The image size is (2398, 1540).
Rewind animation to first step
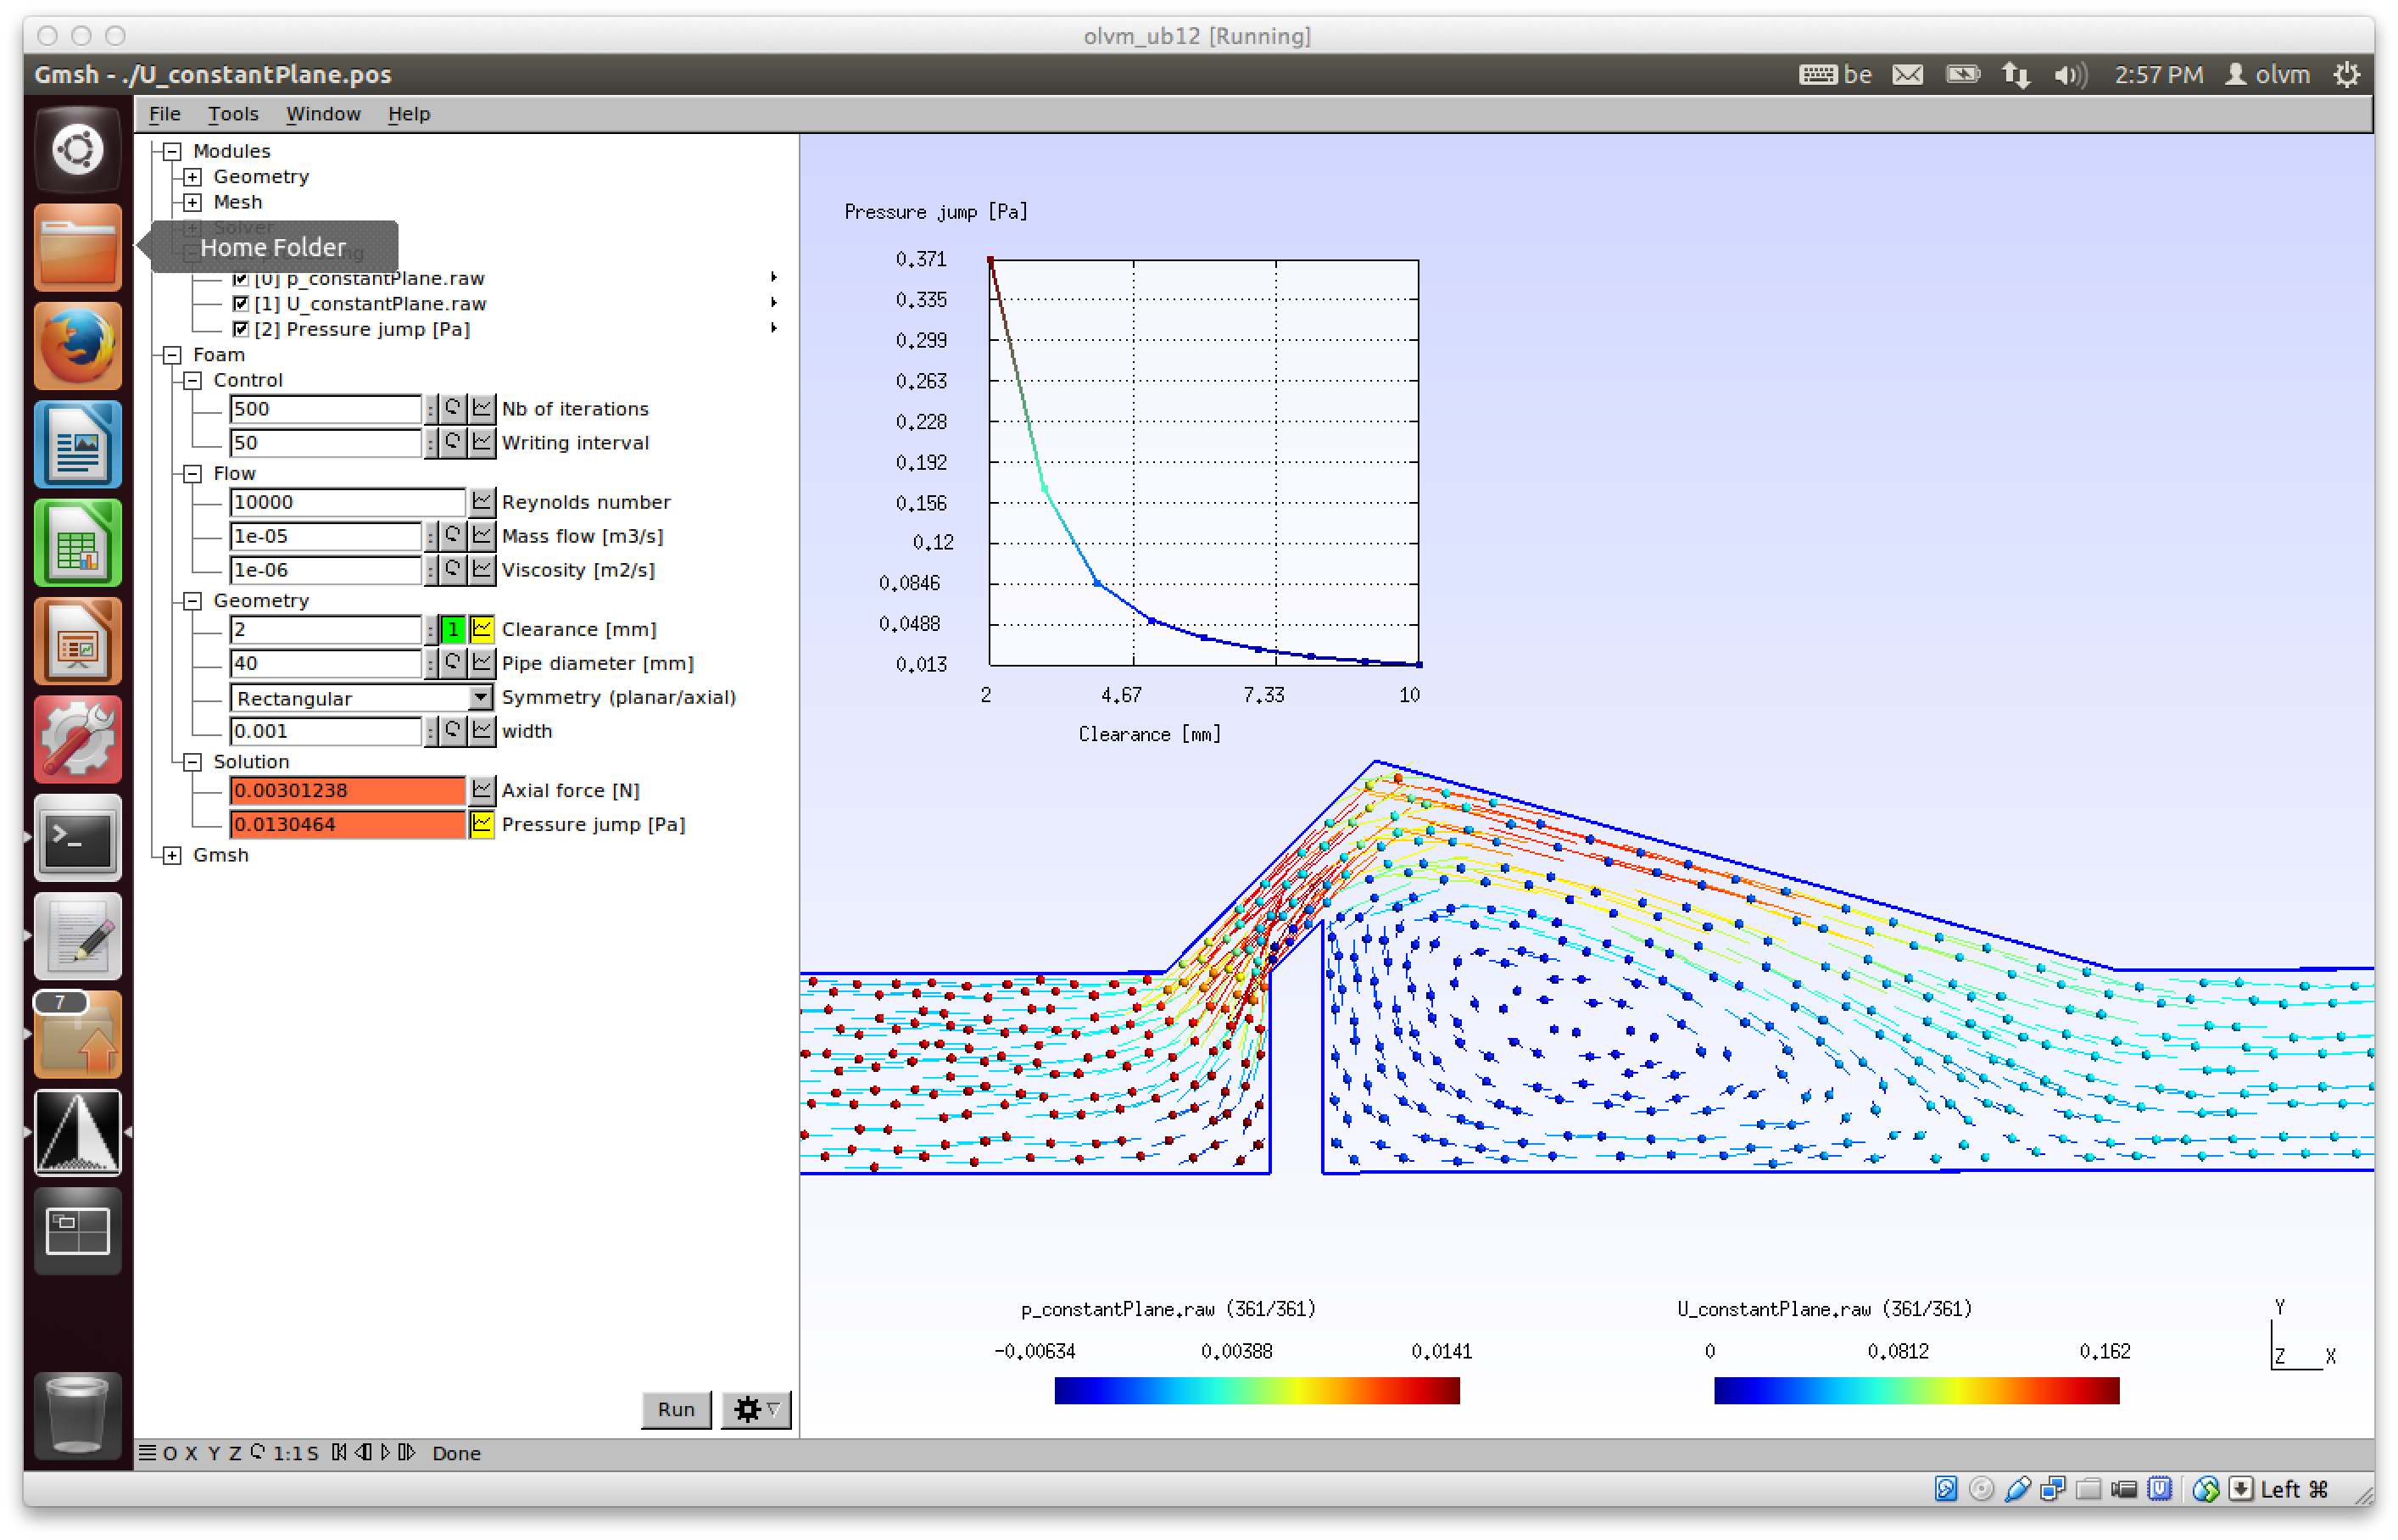[x=339, y=1452]
